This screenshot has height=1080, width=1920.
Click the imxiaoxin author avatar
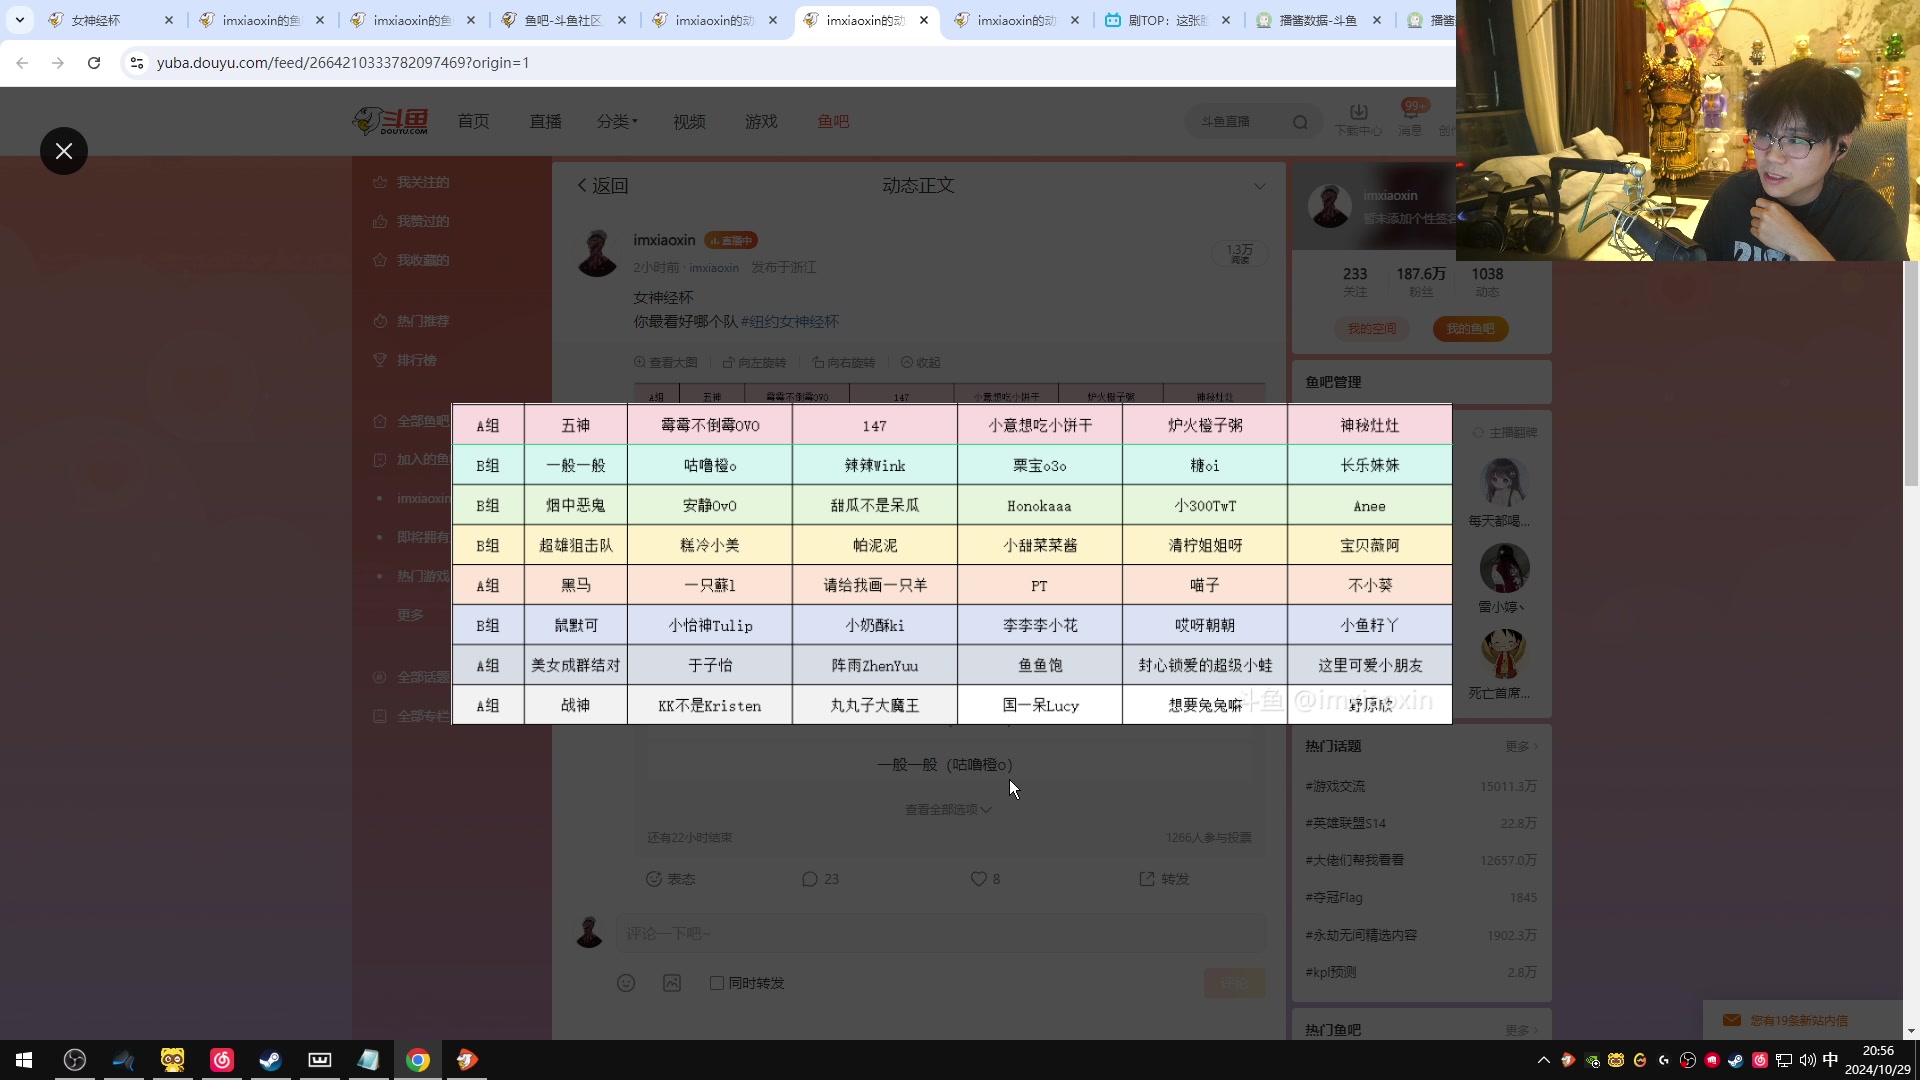click(x=598, y=252)
